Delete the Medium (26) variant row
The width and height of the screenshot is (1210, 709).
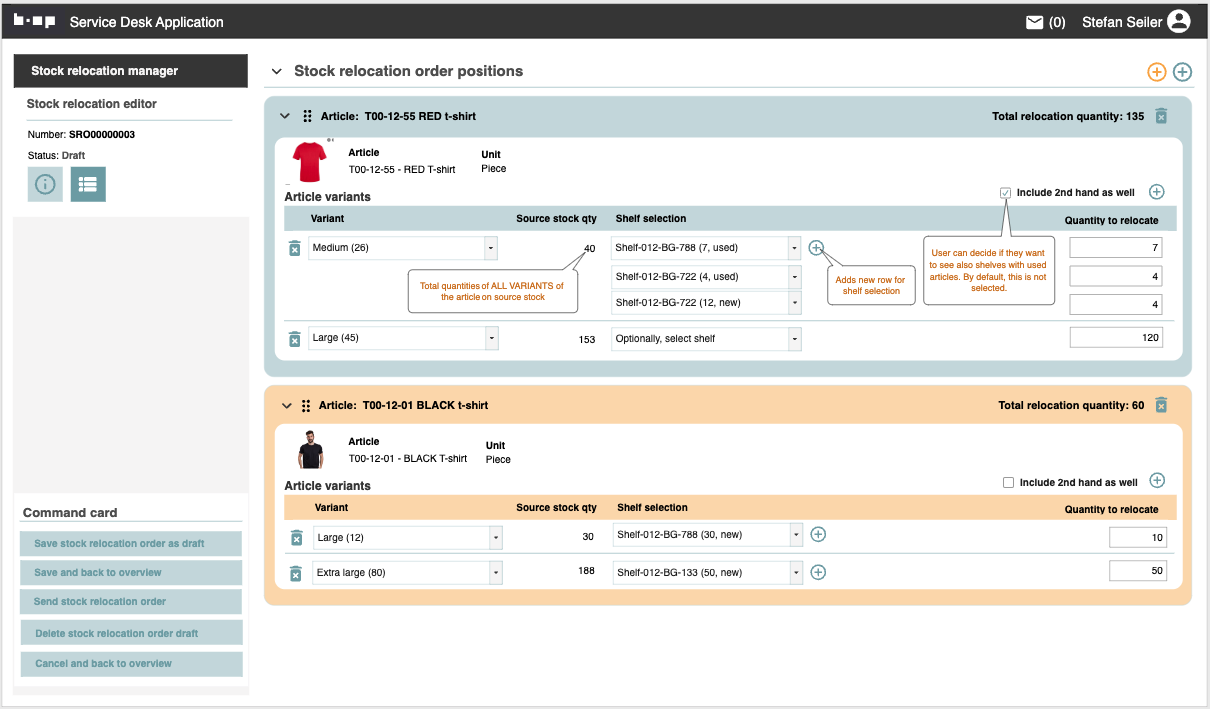coord(294,248)
